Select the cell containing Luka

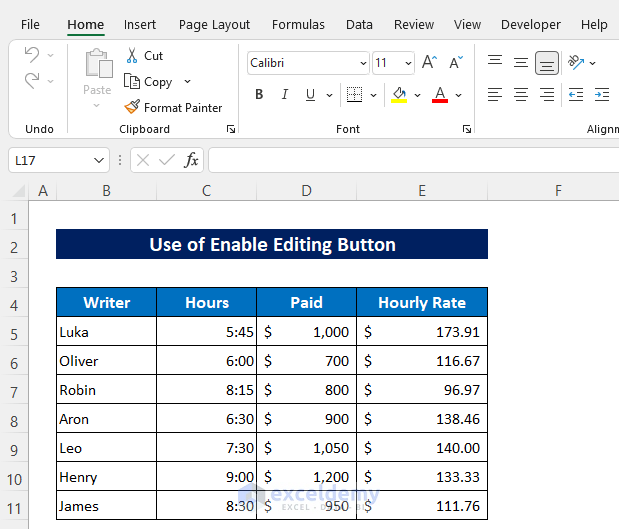tap(107, 332)
